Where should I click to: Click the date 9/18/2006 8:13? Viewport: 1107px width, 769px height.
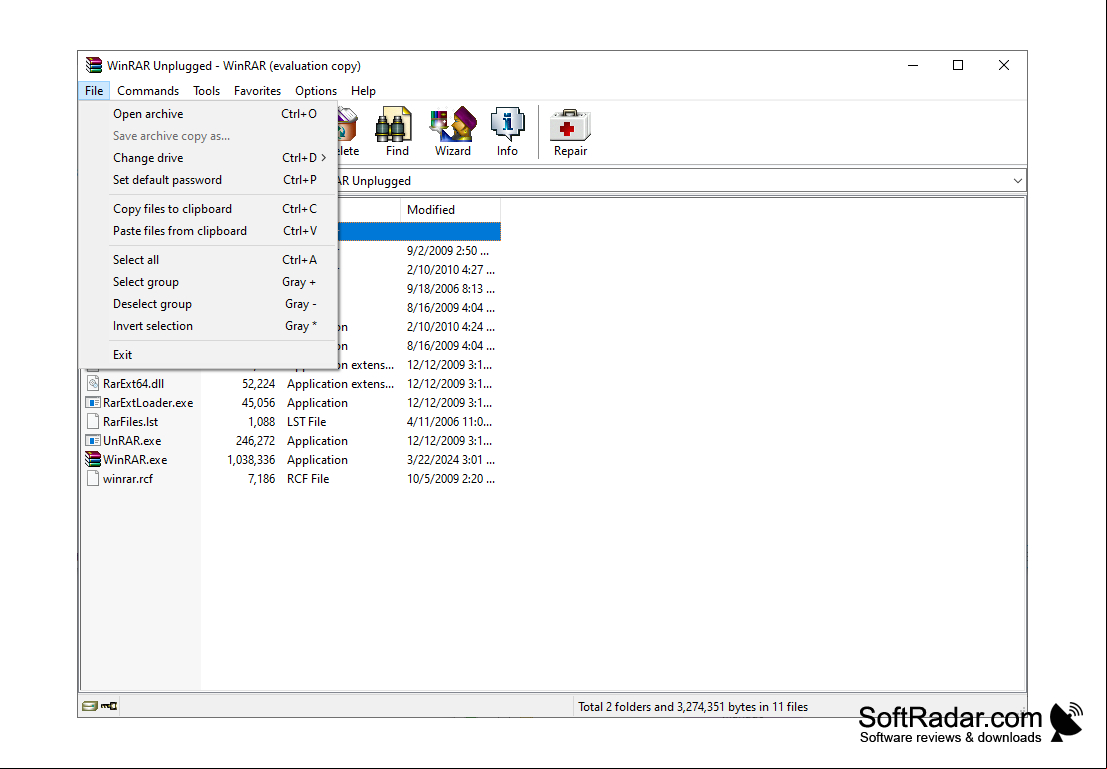[x=451, y=289]
